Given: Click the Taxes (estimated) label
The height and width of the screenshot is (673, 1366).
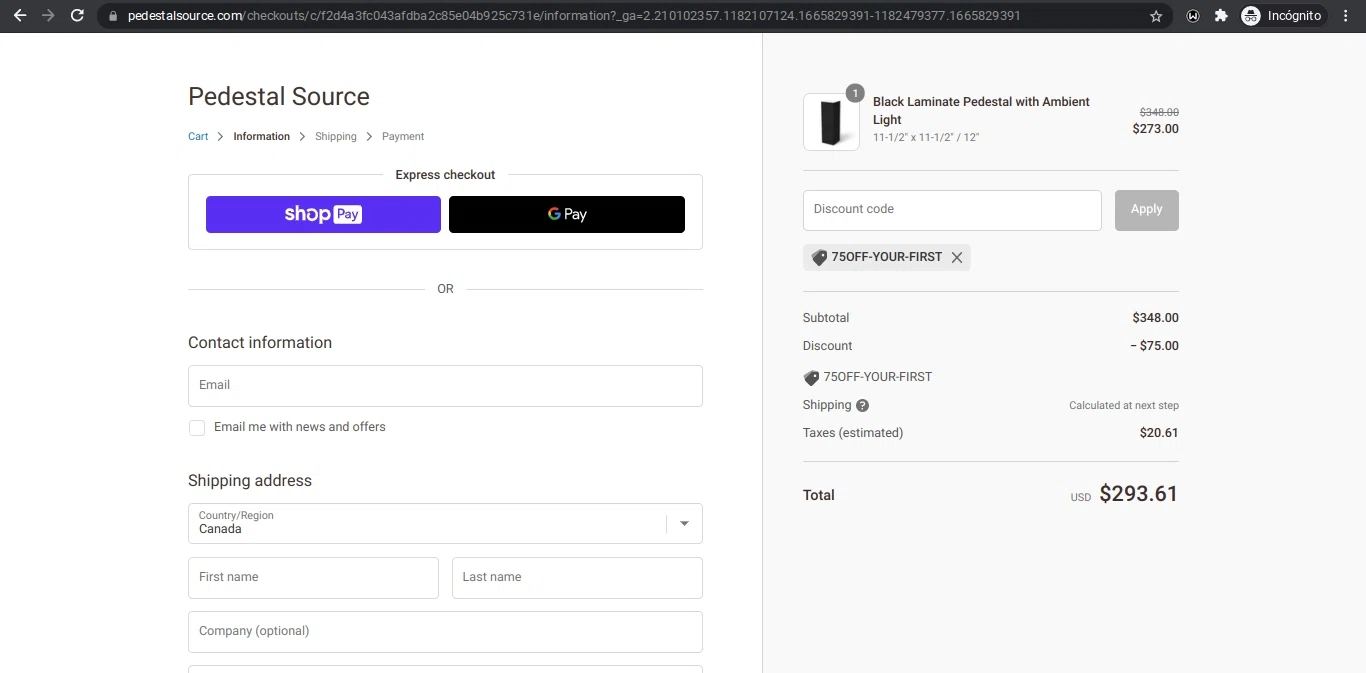Looking at the screenshot, I should tap(853, 433).
